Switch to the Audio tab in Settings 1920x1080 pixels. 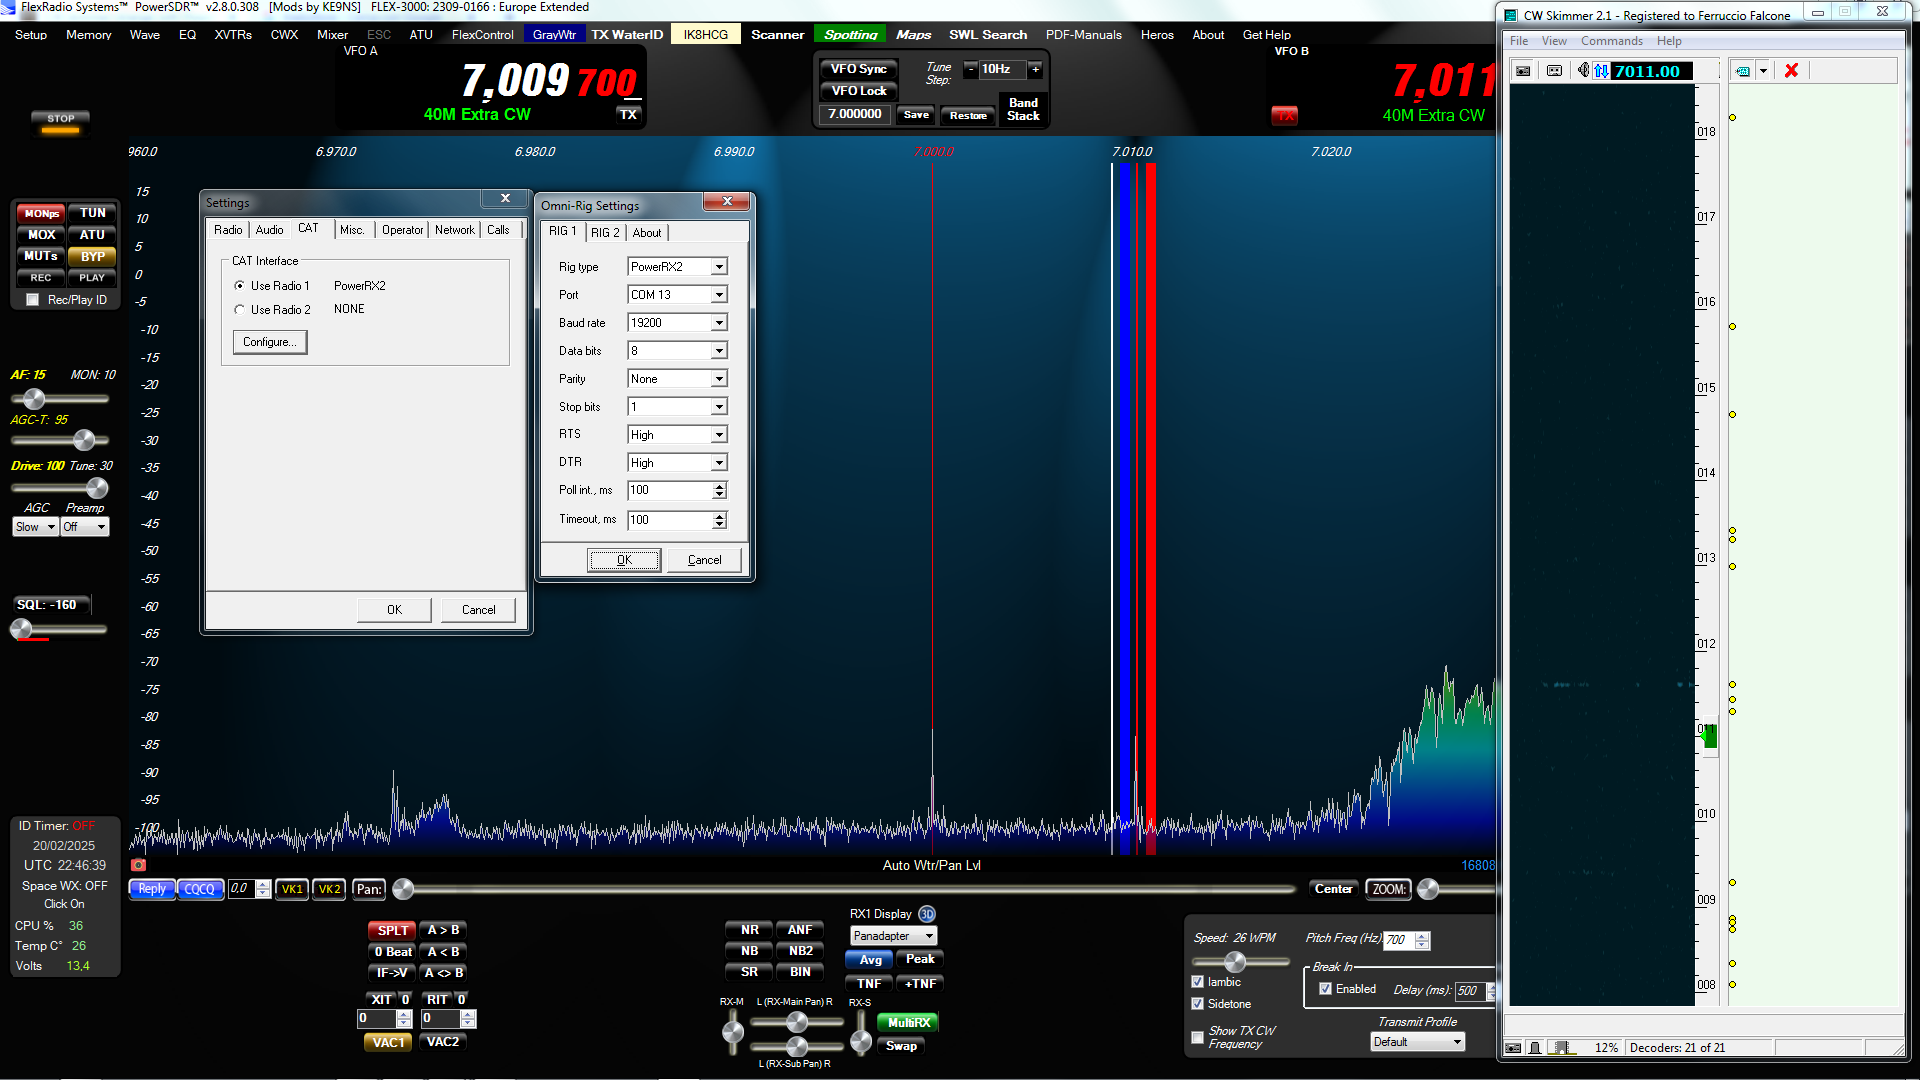270,230
